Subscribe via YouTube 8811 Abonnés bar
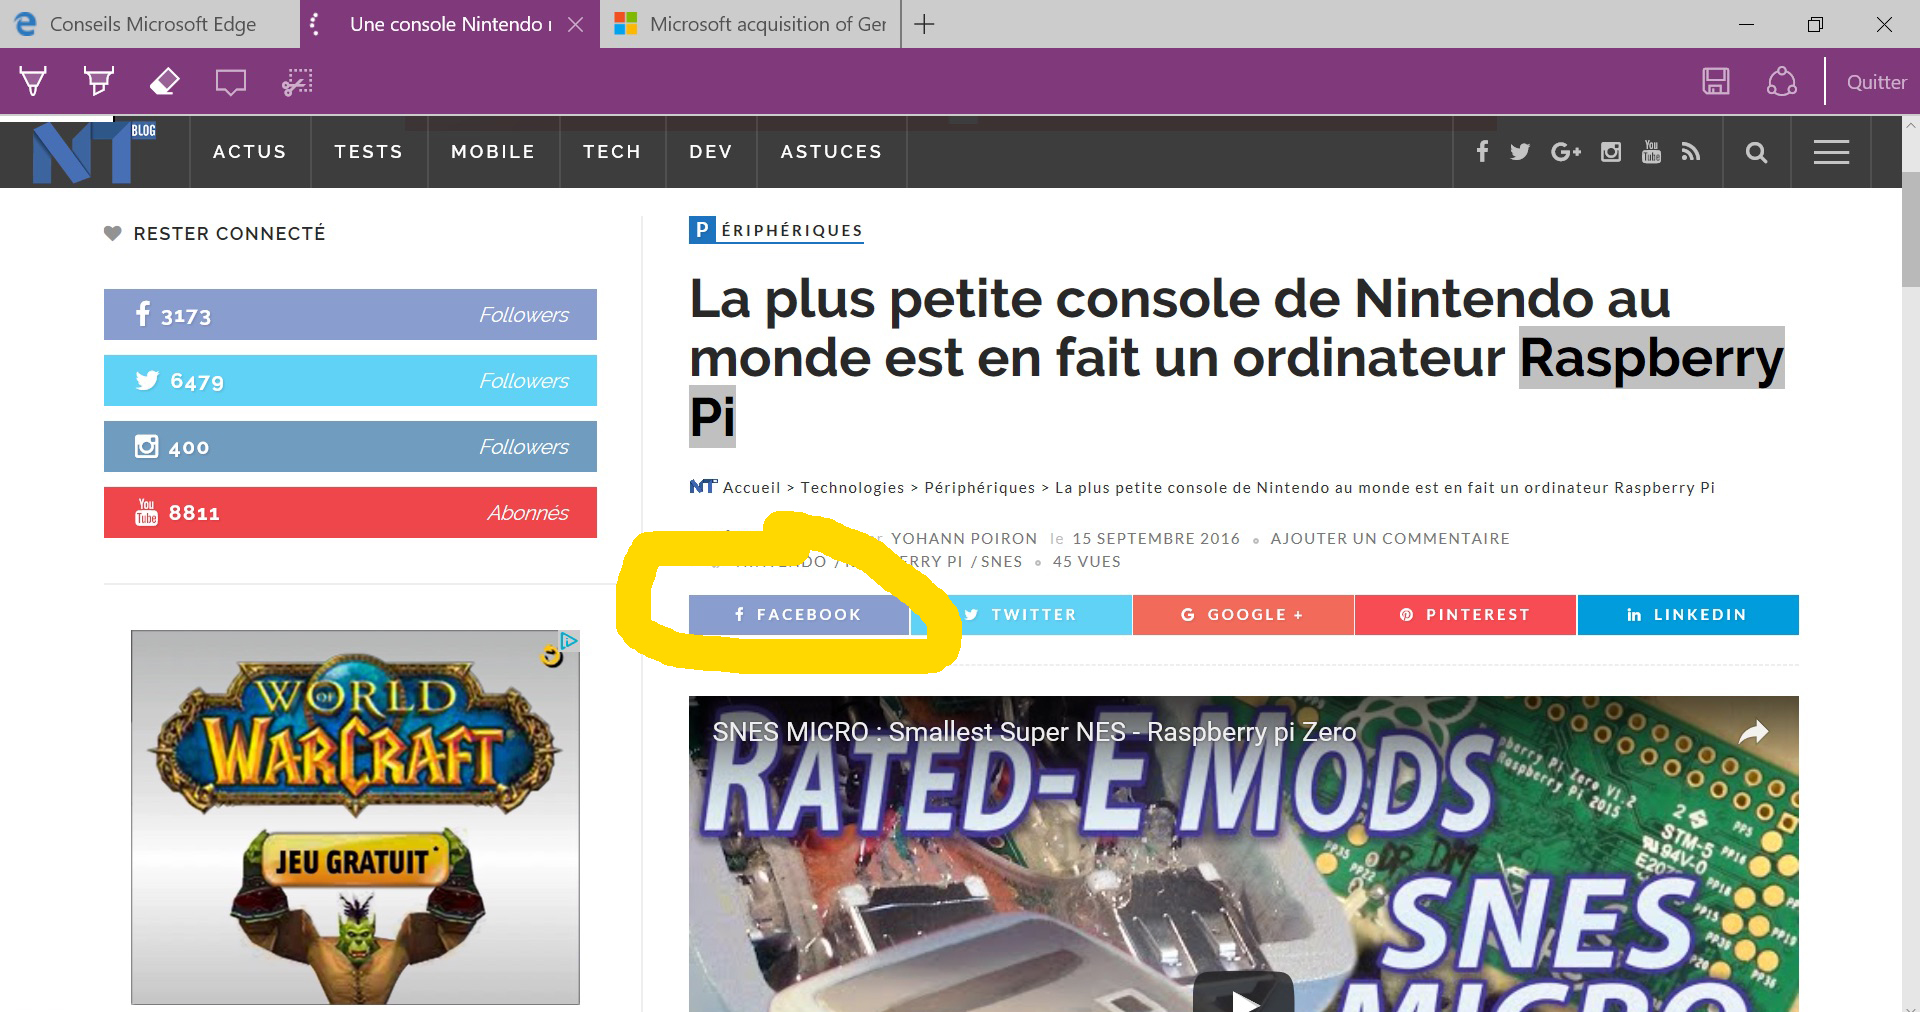Screen dimensions: 1920x1012 pos(350,513)
